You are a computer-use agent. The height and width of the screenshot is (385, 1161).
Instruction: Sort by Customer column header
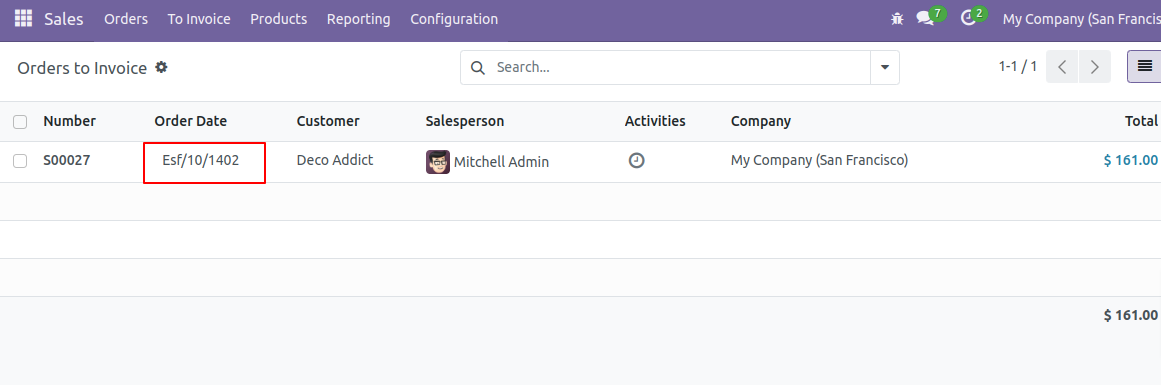click(328, 121)
